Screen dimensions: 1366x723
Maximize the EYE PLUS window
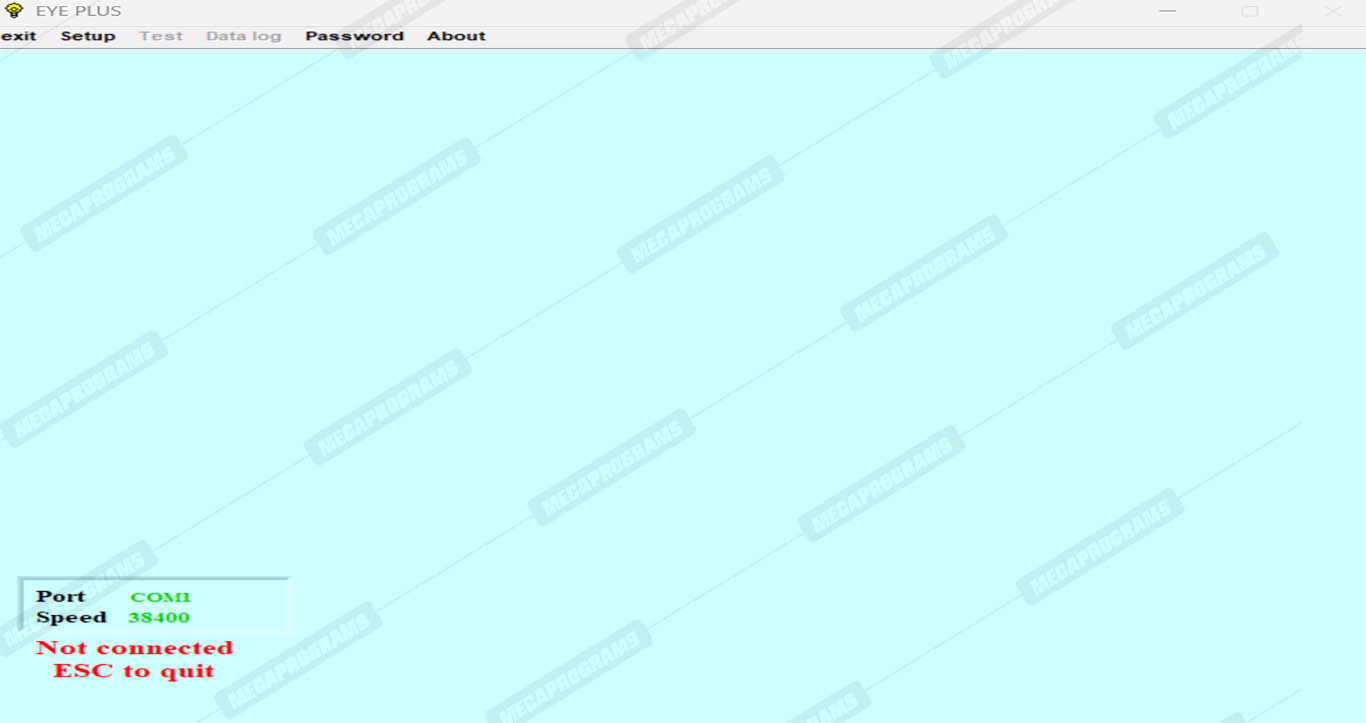pyautogui.click(x=1250, y=11)
